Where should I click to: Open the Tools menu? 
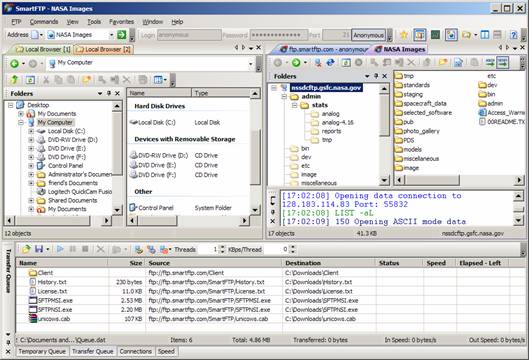(94, 22)
